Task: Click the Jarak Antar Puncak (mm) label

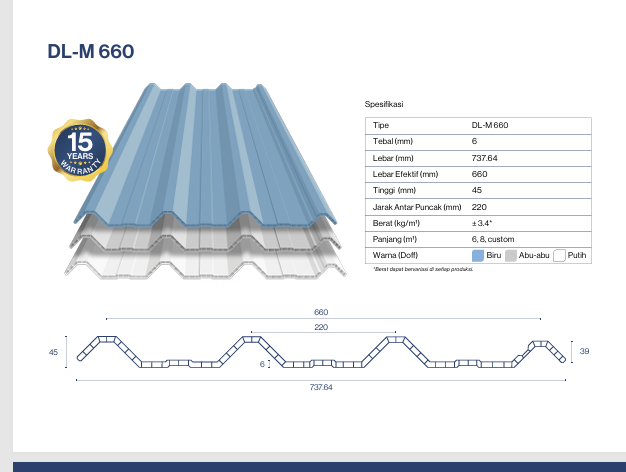Action: 417,207
